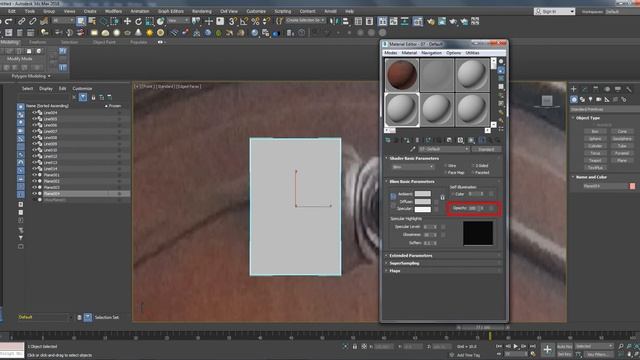Click the Diffuse color swatch

click(422, 202)
